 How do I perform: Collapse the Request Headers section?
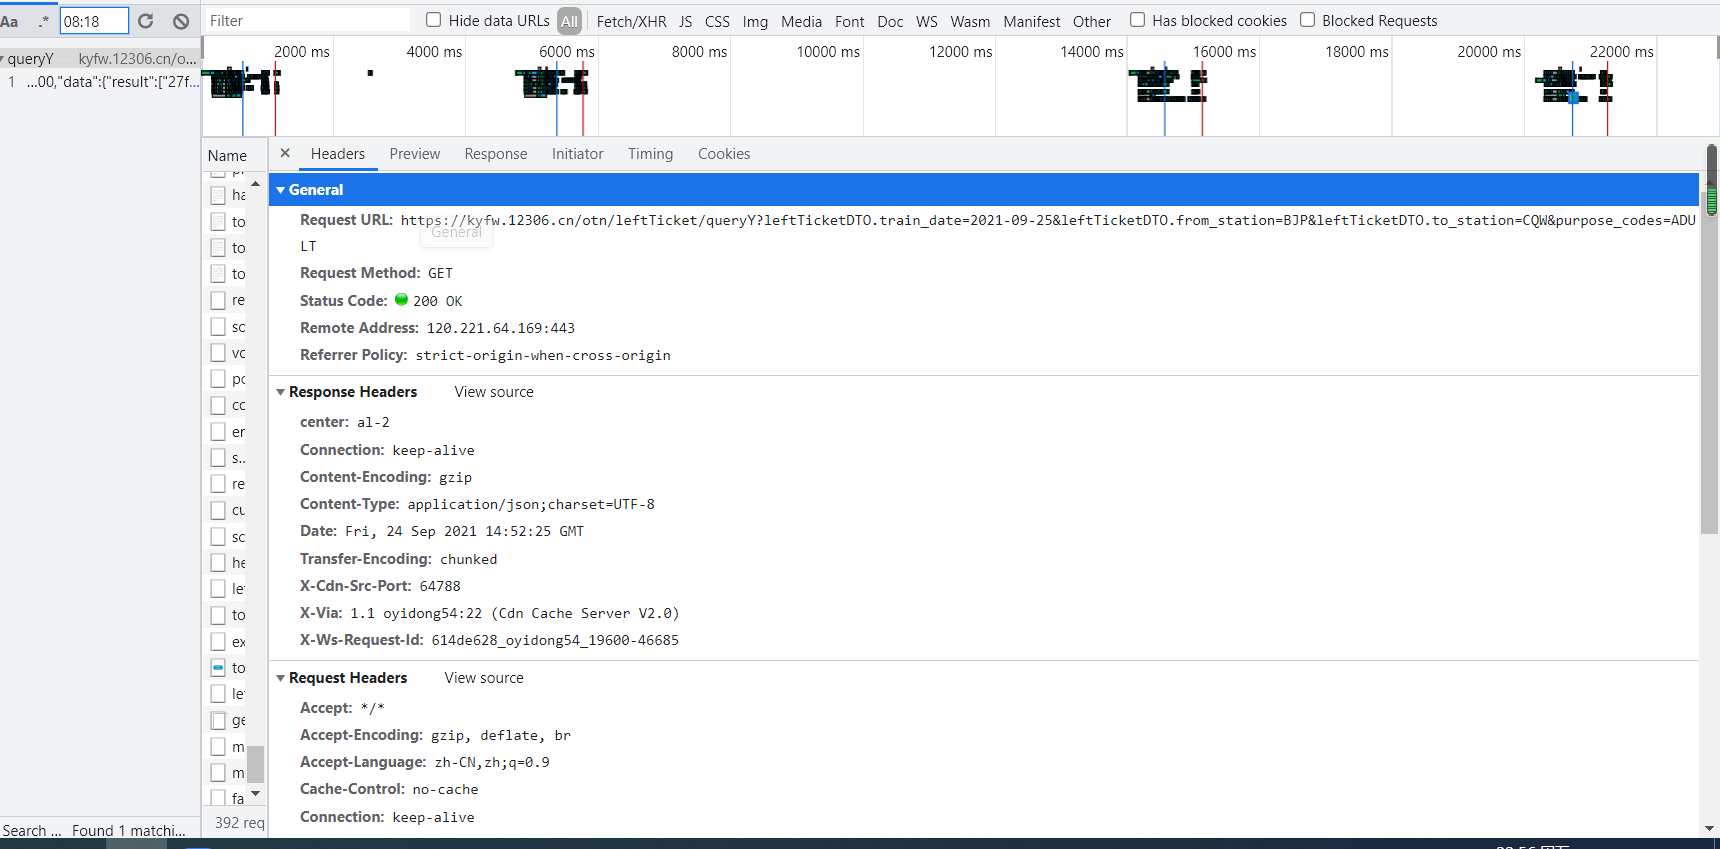coord(281,678)
